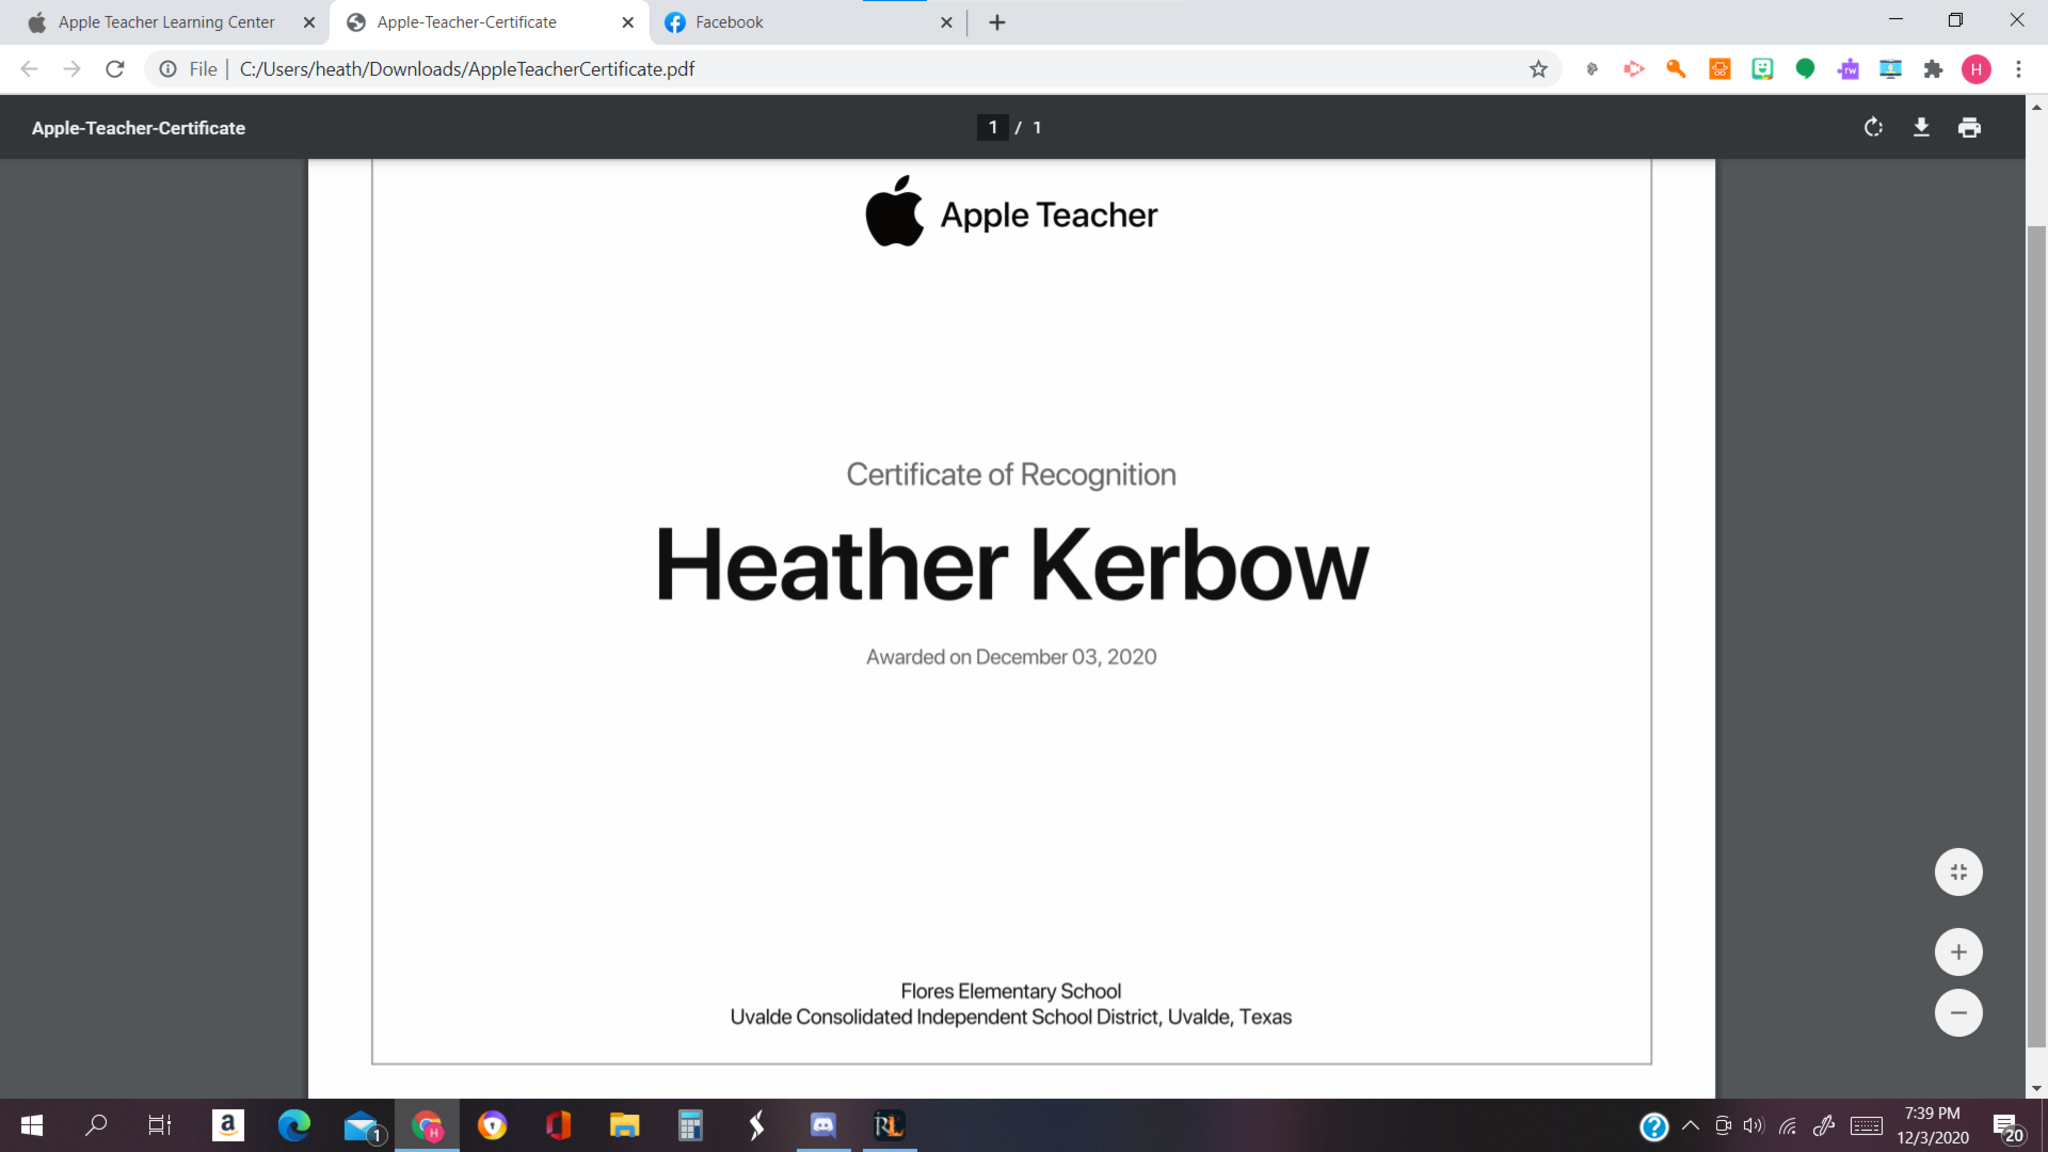Image resolution: width=2048 pixels, height=1152 pixels.
Task: Reload the current page
Action: pyautogui.click(x=115, y=69)
